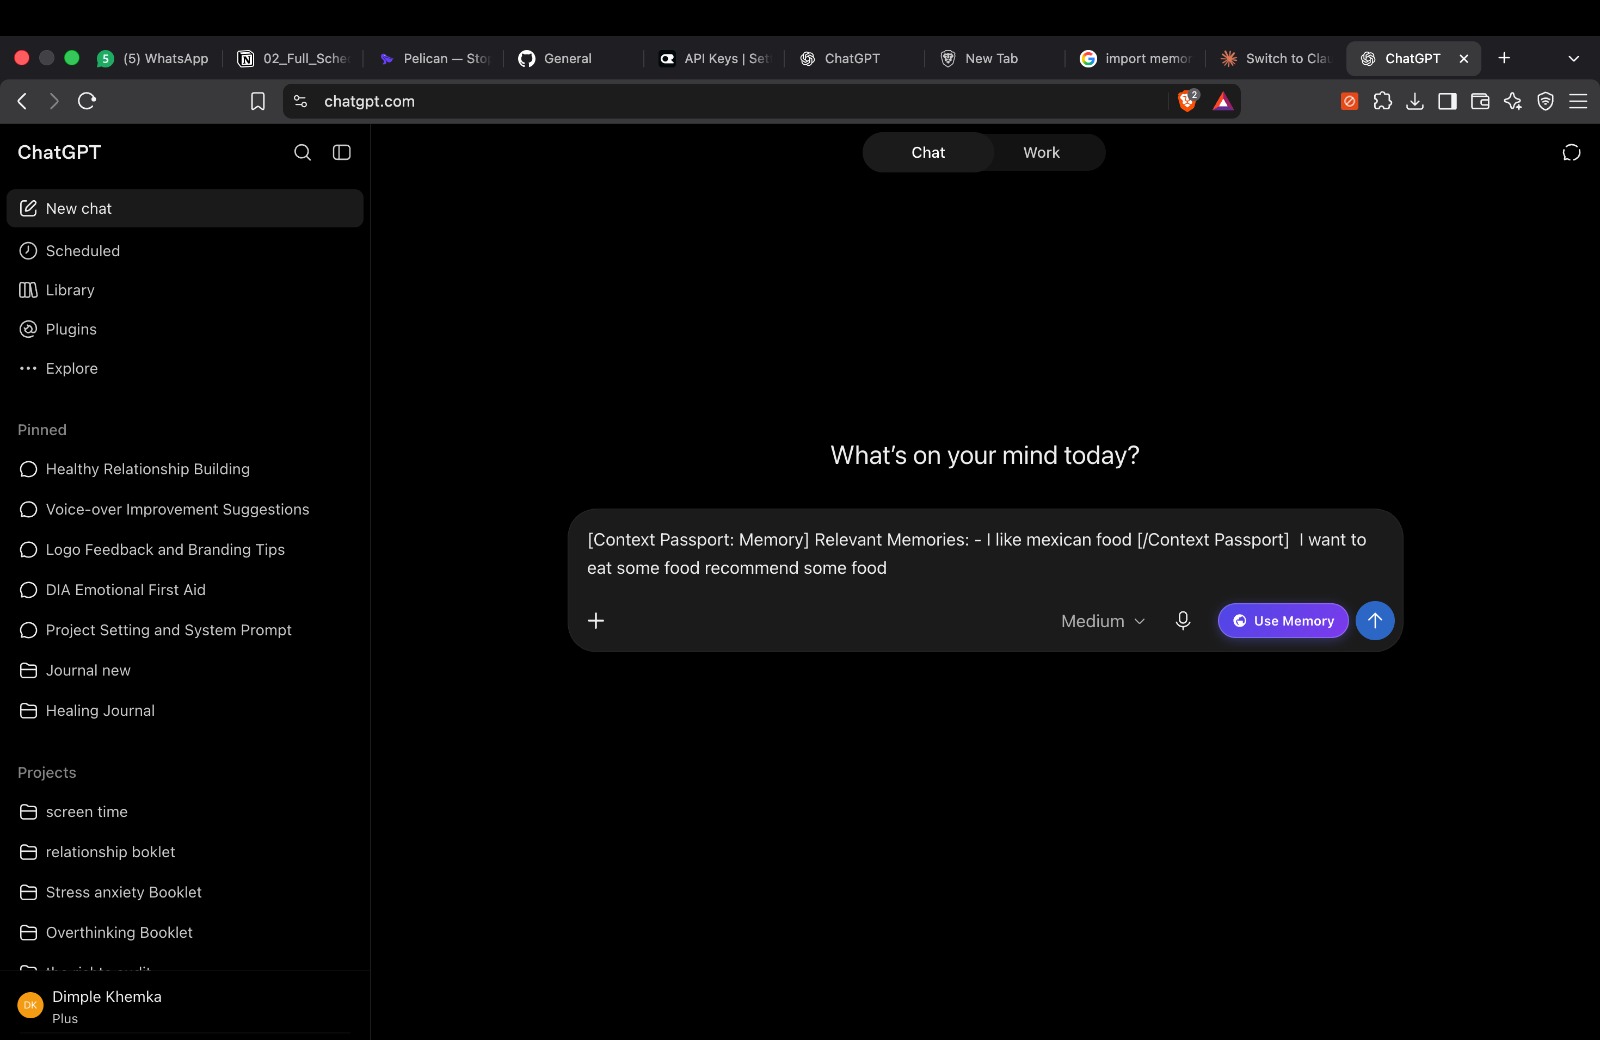Open the Dimple Khemka account menu
The image size is (1600, 1040).
click(185, 1006)
